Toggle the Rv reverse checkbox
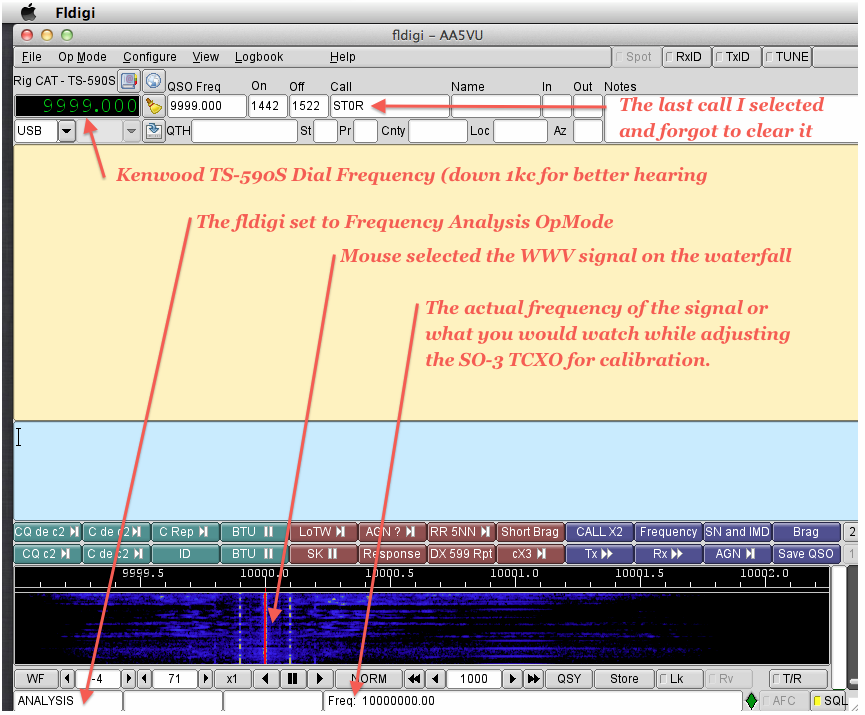This screenshot has height=715, width=865. 728,679
